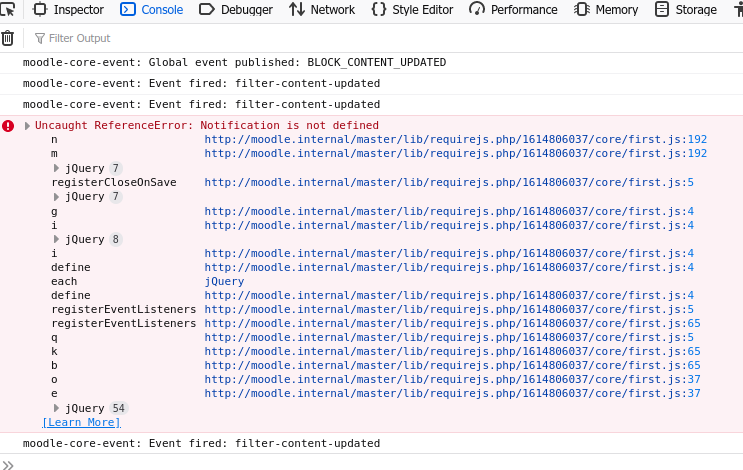Open first.js:37 link for frame e

point(453,394)
